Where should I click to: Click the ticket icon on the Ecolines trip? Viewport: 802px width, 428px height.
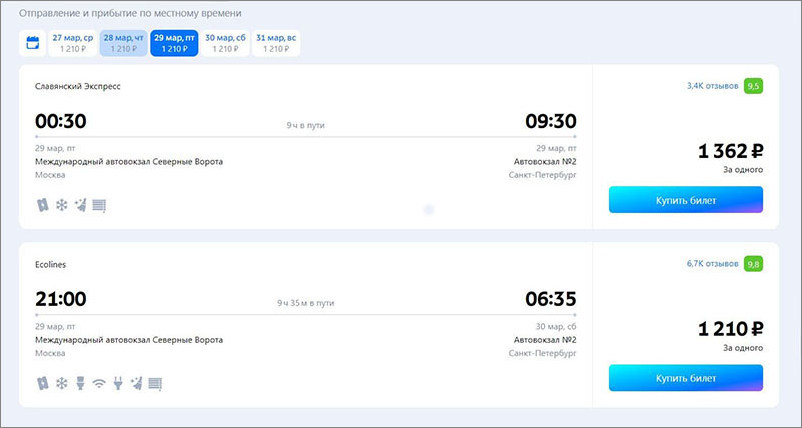coord(42,384)
